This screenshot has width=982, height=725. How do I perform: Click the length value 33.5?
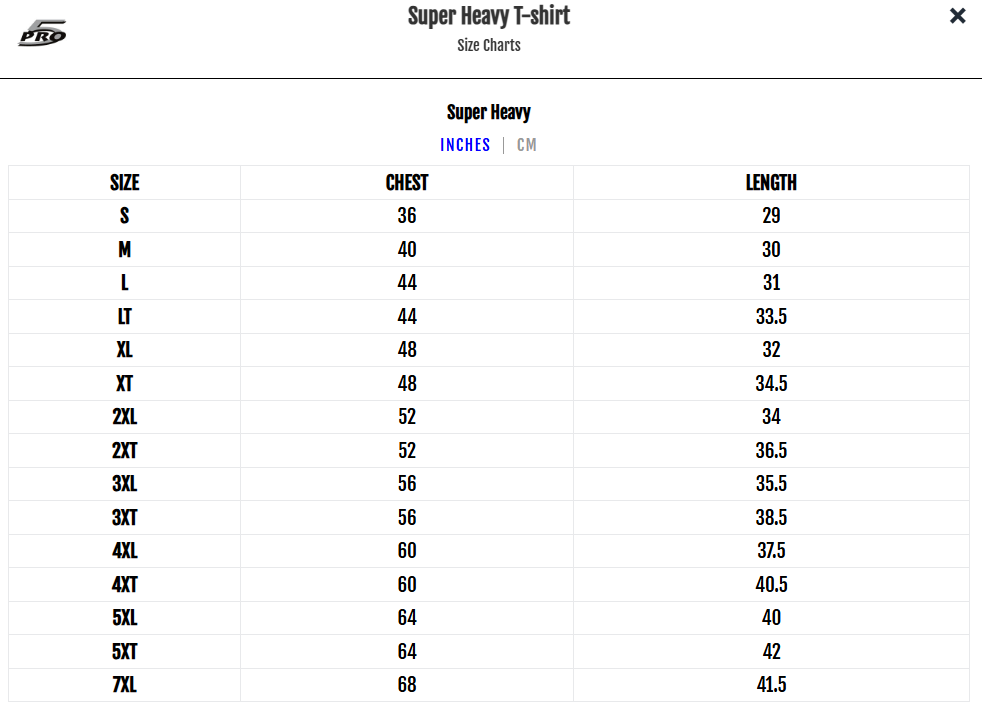click(x=771, y=316)
